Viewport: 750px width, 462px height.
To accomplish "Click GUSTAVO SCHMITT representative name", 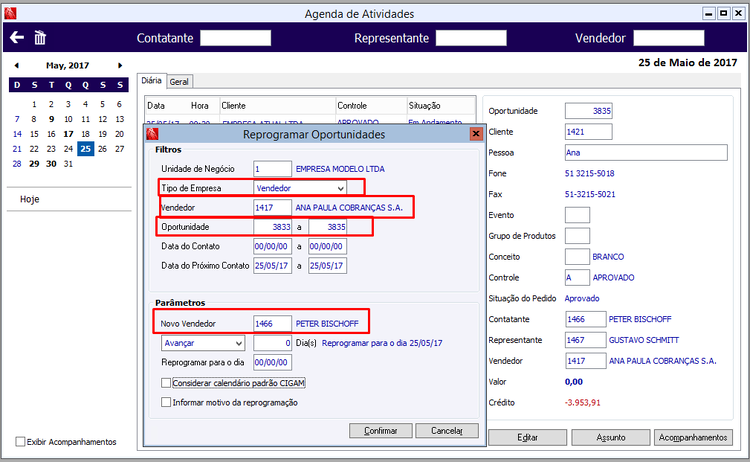I will (643, 340).
